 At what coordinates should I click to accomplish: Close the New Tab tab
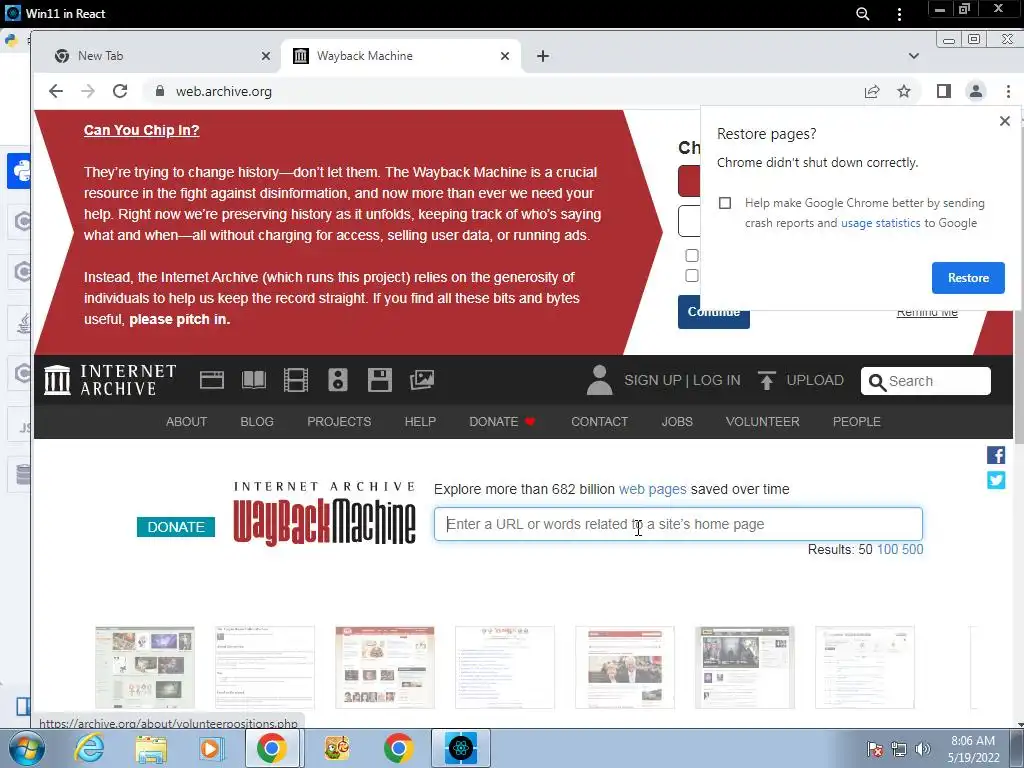pos(266,56)
